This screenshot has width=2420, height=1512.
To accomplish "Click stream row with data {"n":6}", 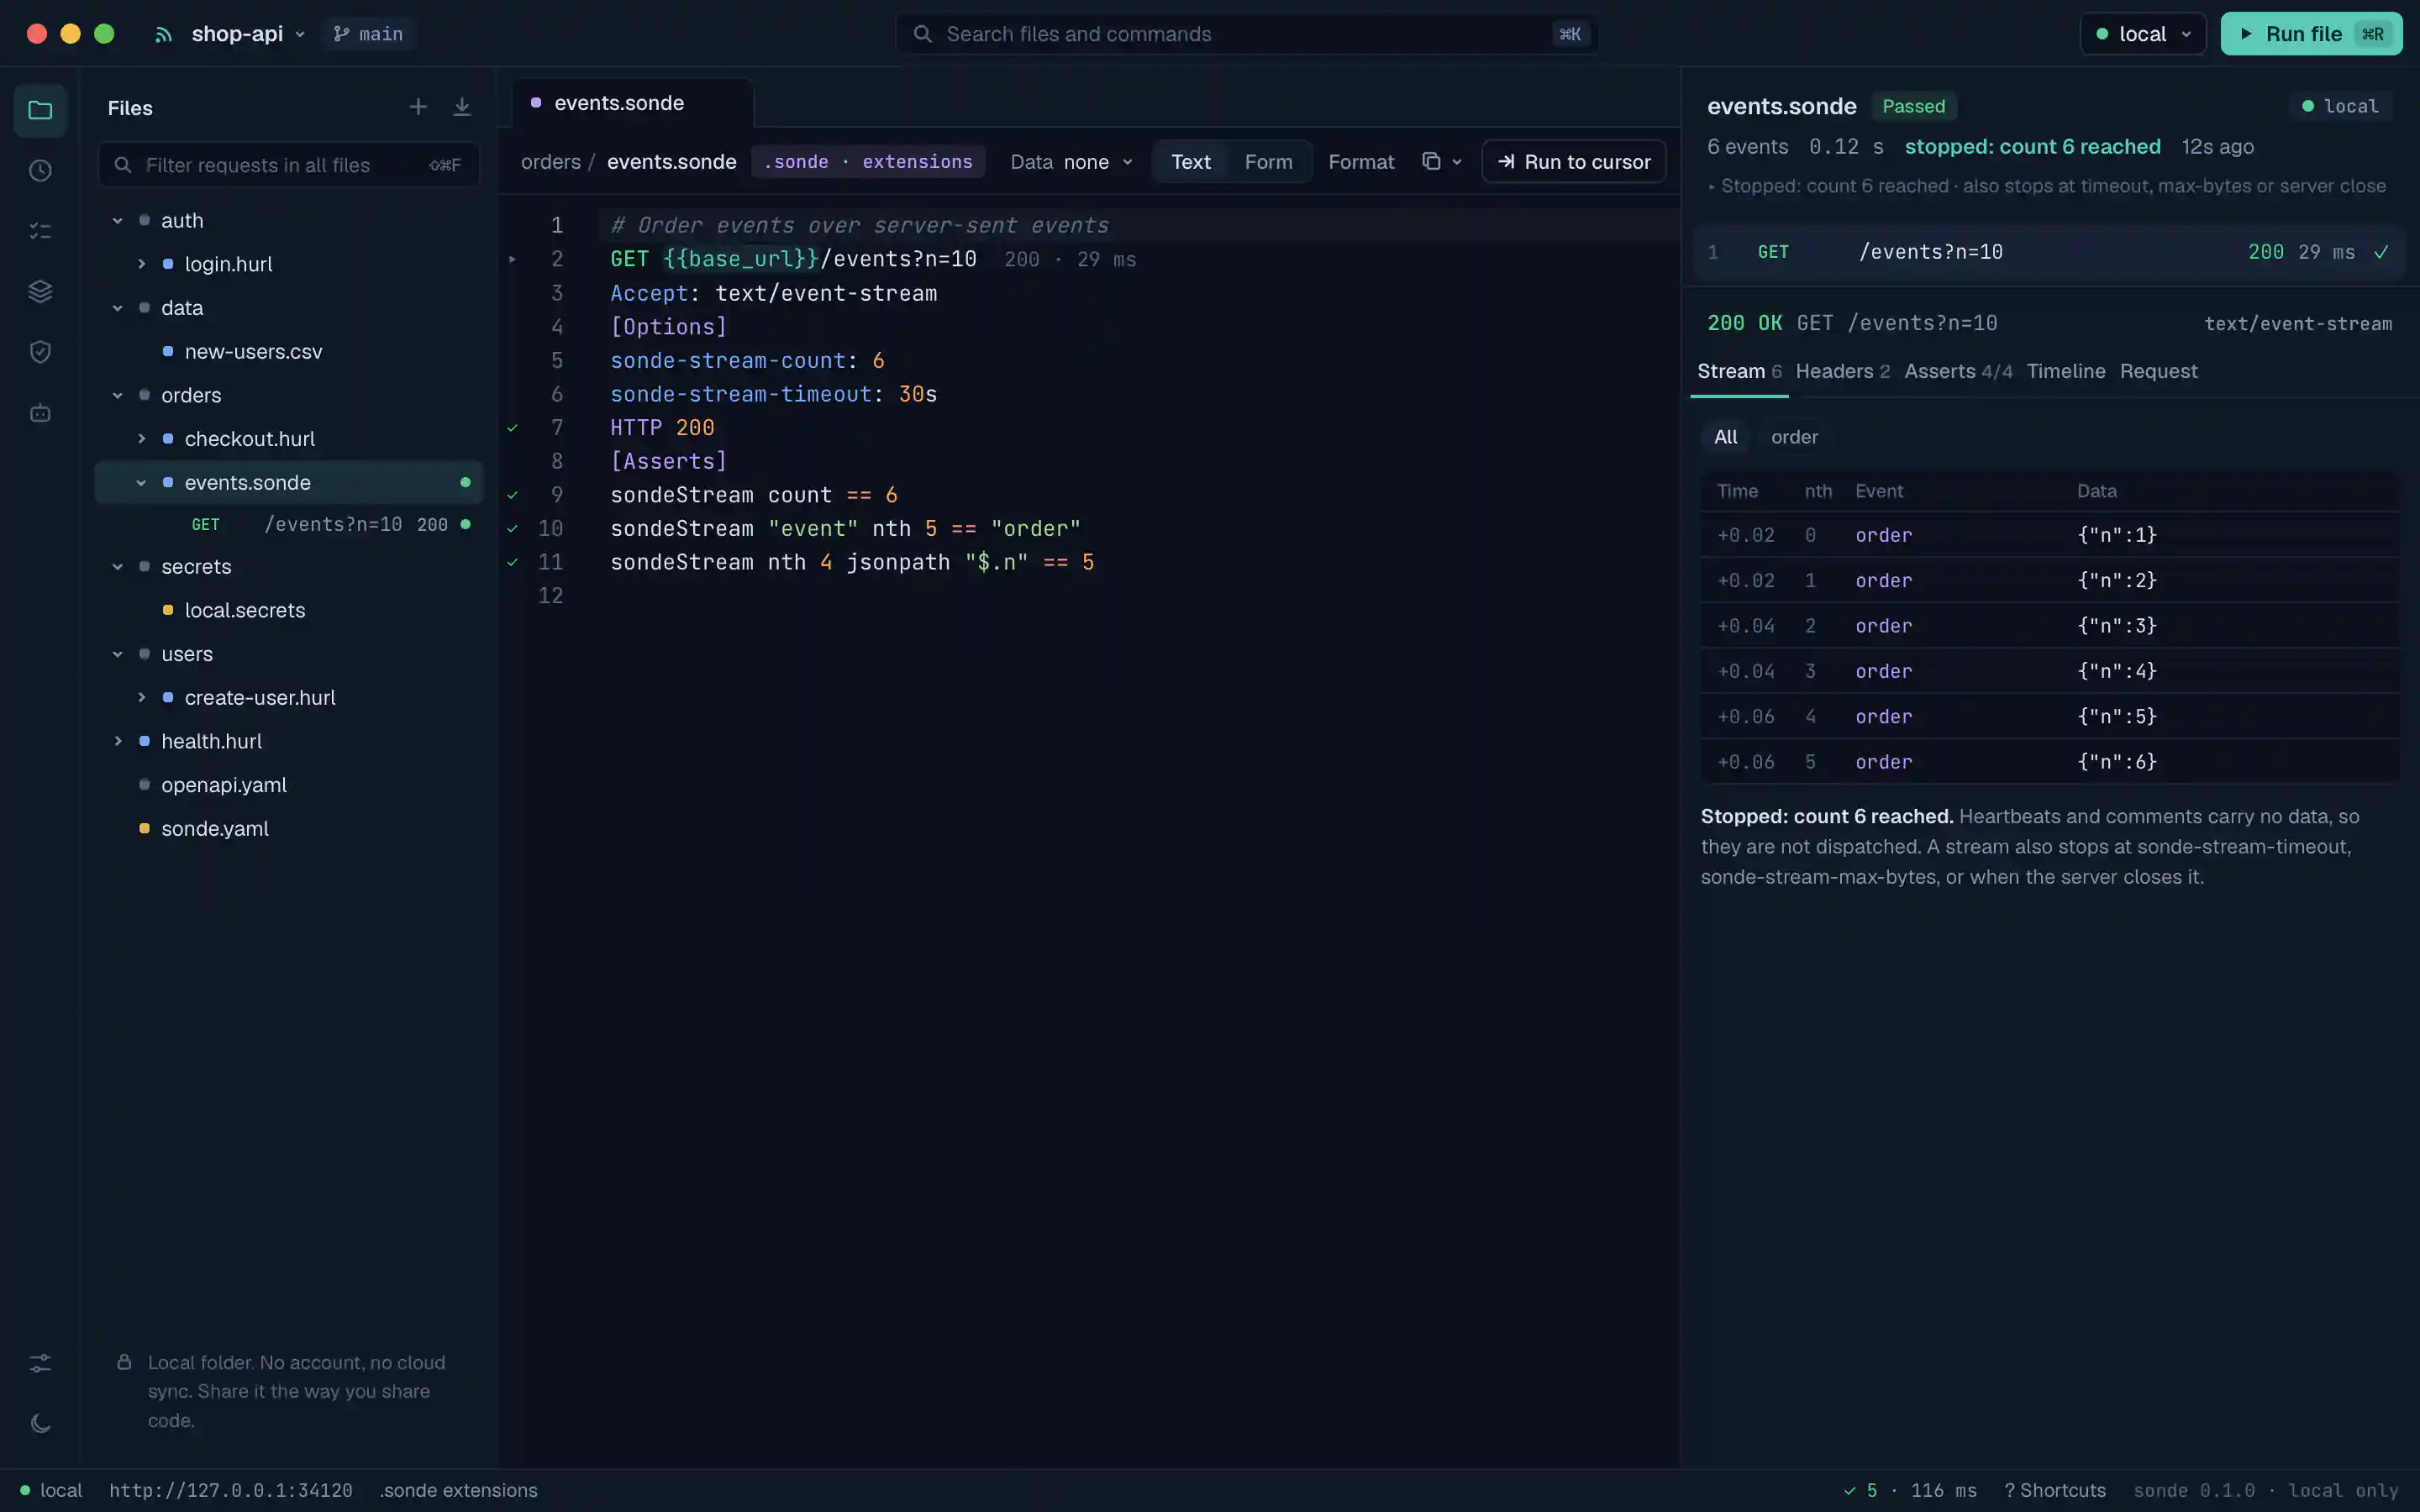I will click(2049, 762).
